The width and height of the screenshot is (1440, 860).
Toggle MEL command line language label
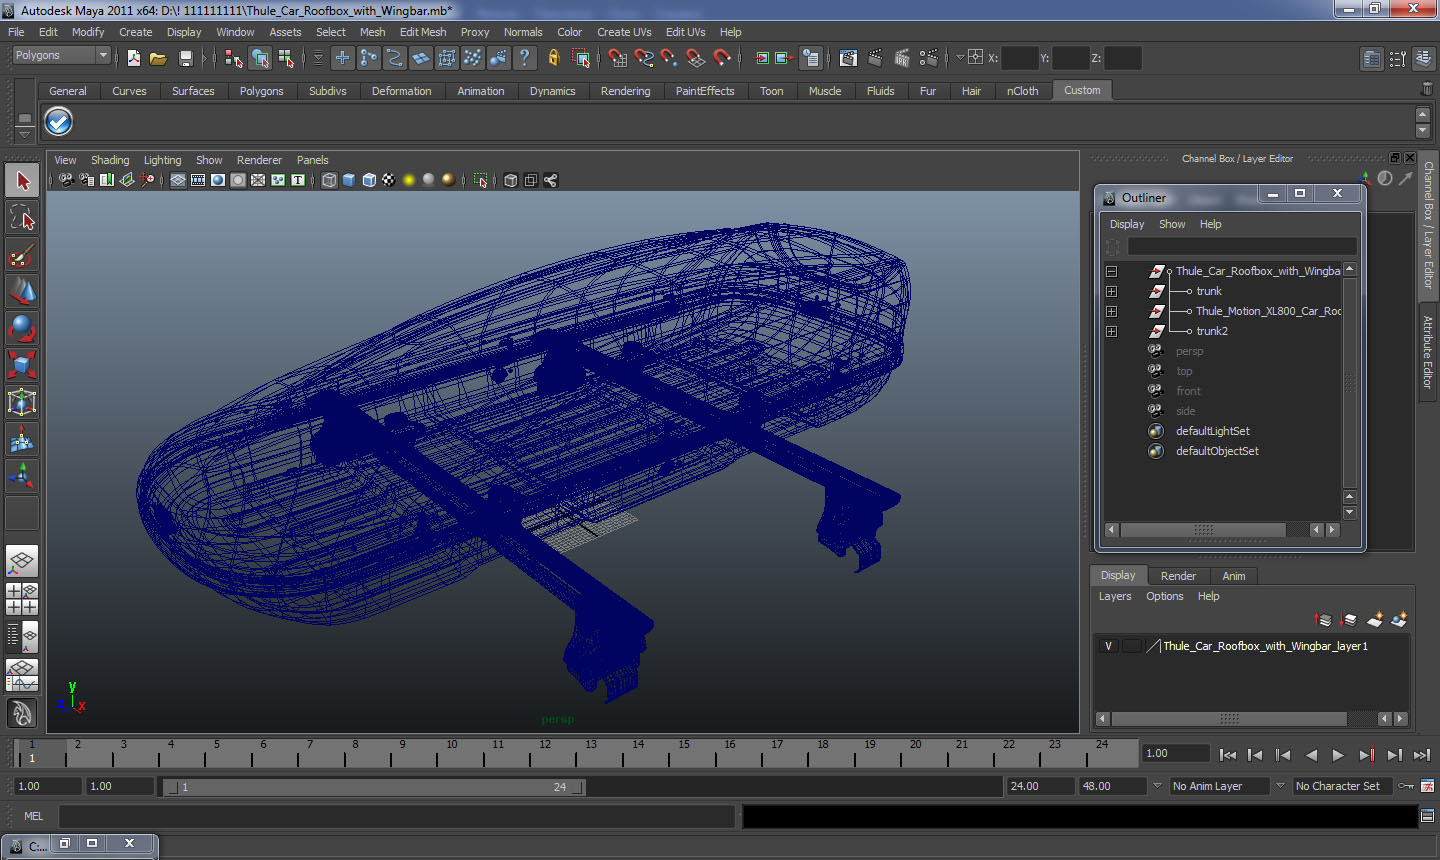click(x=34, y=816)
